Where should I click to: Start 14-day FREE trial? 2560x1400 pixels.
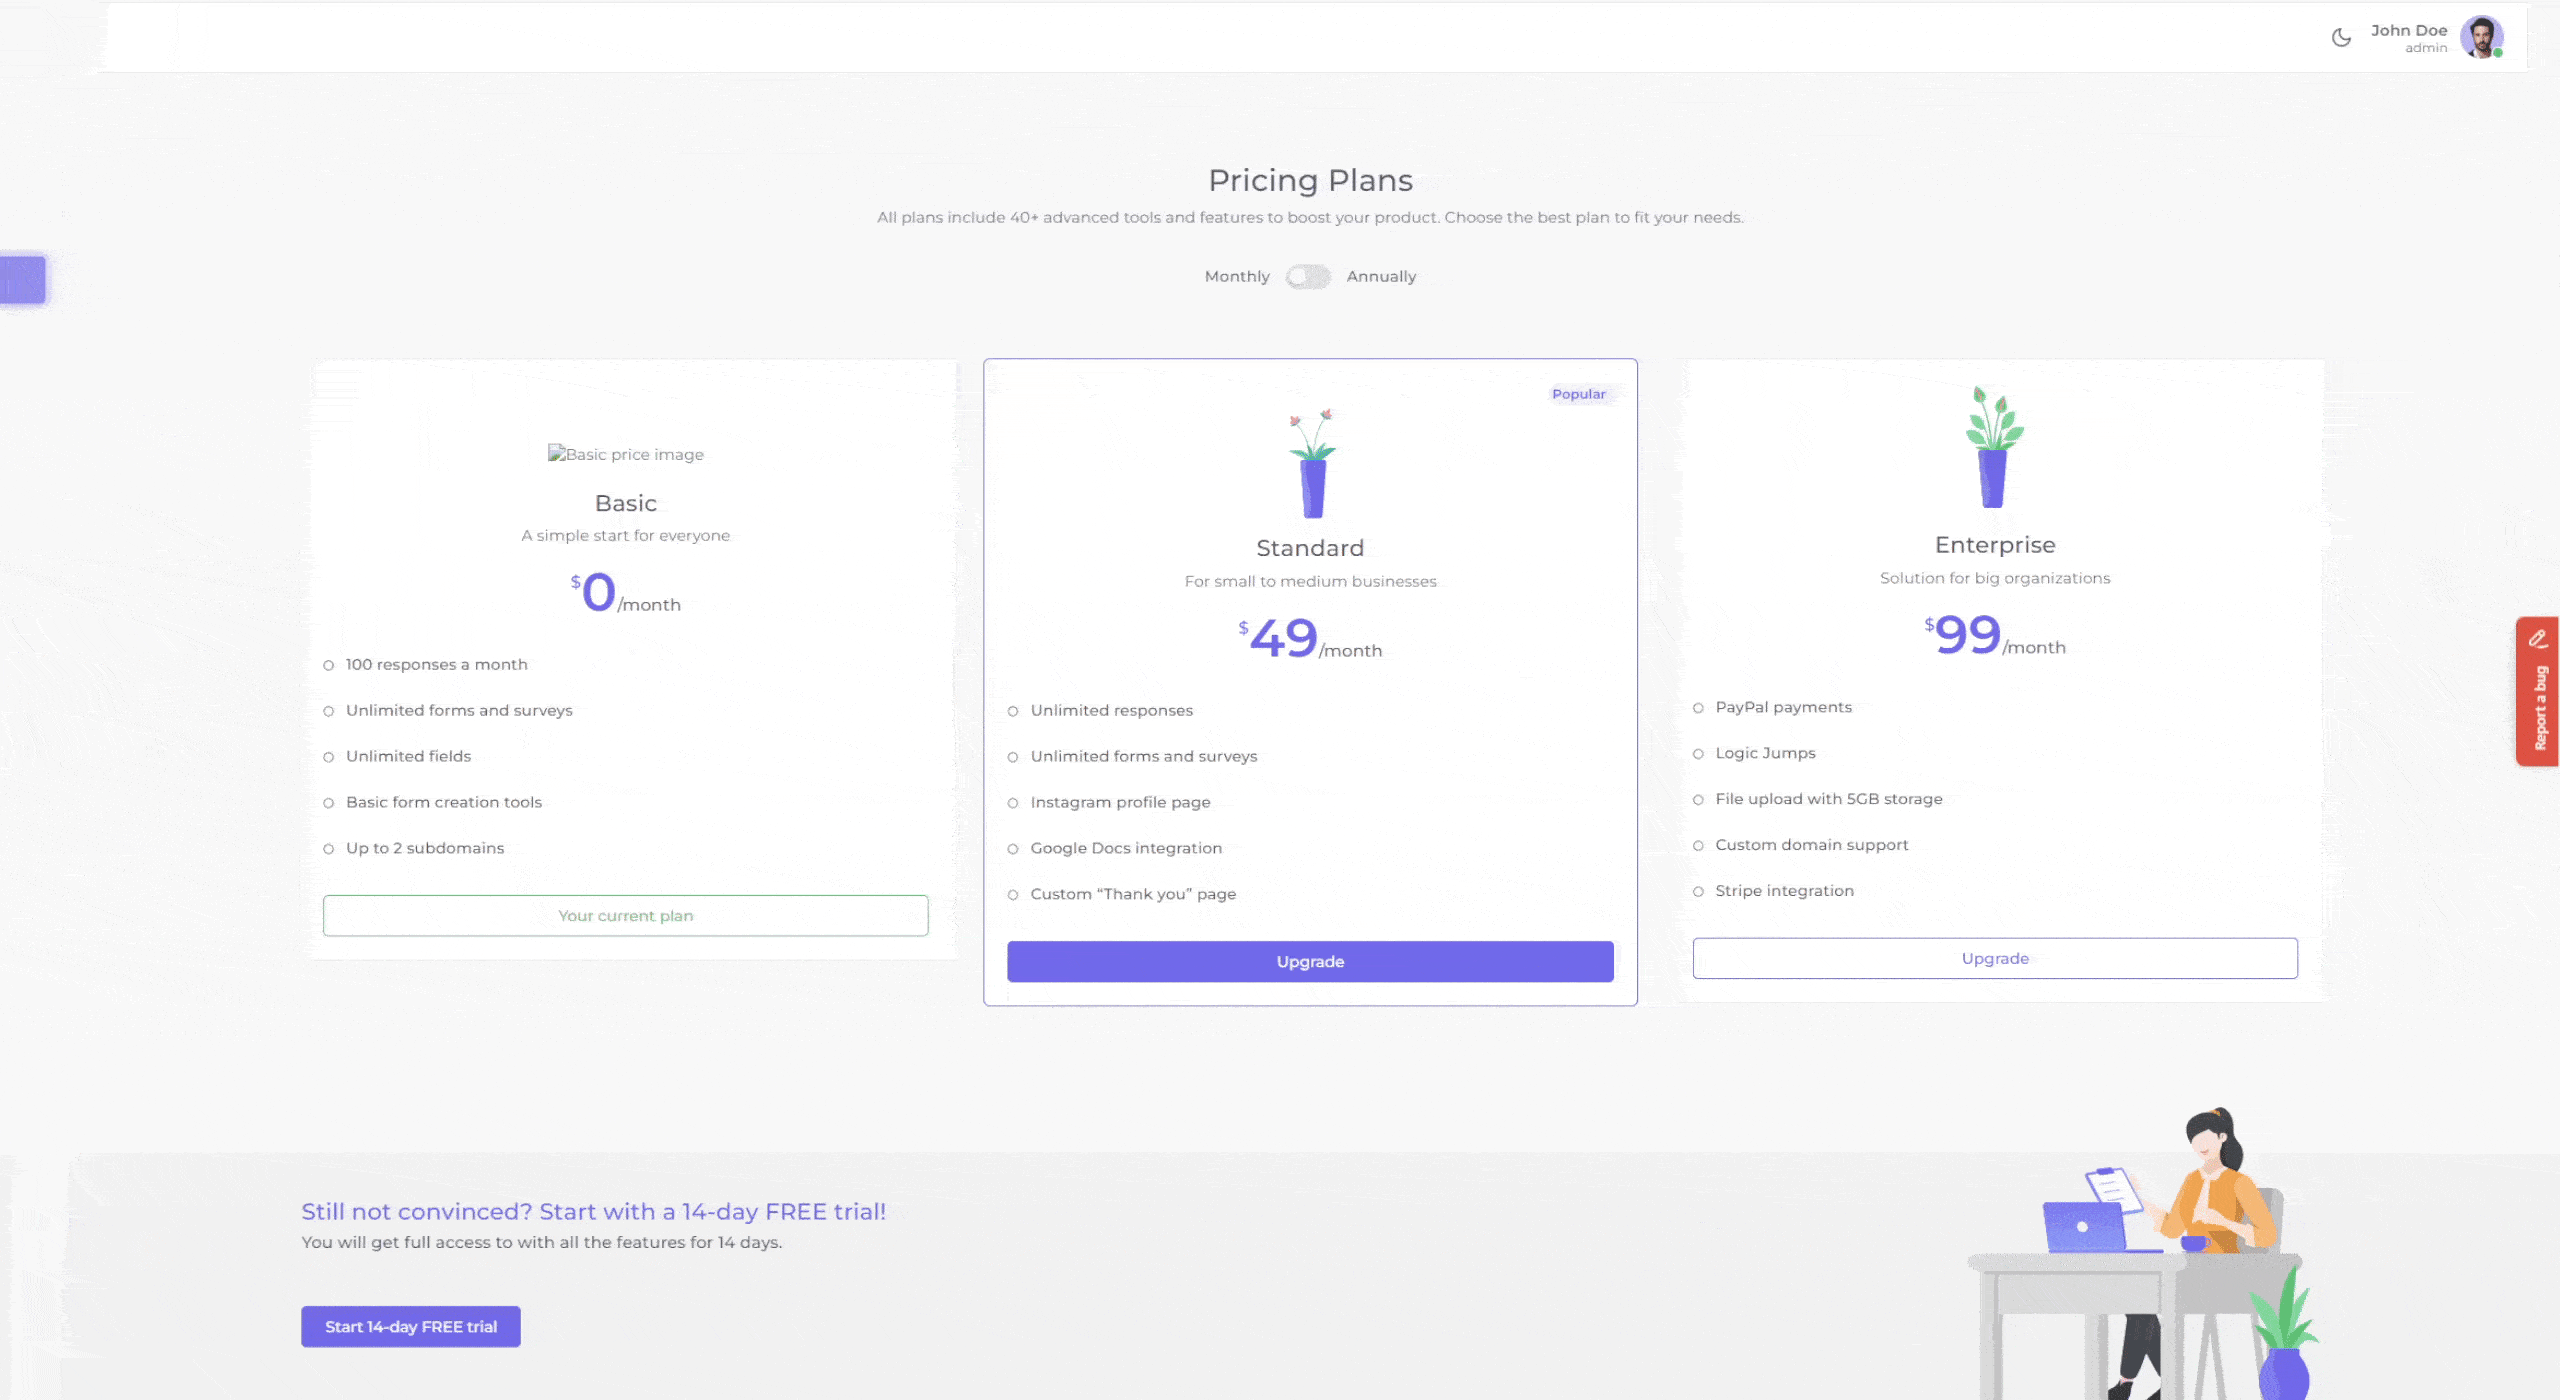pos(411,1327)
